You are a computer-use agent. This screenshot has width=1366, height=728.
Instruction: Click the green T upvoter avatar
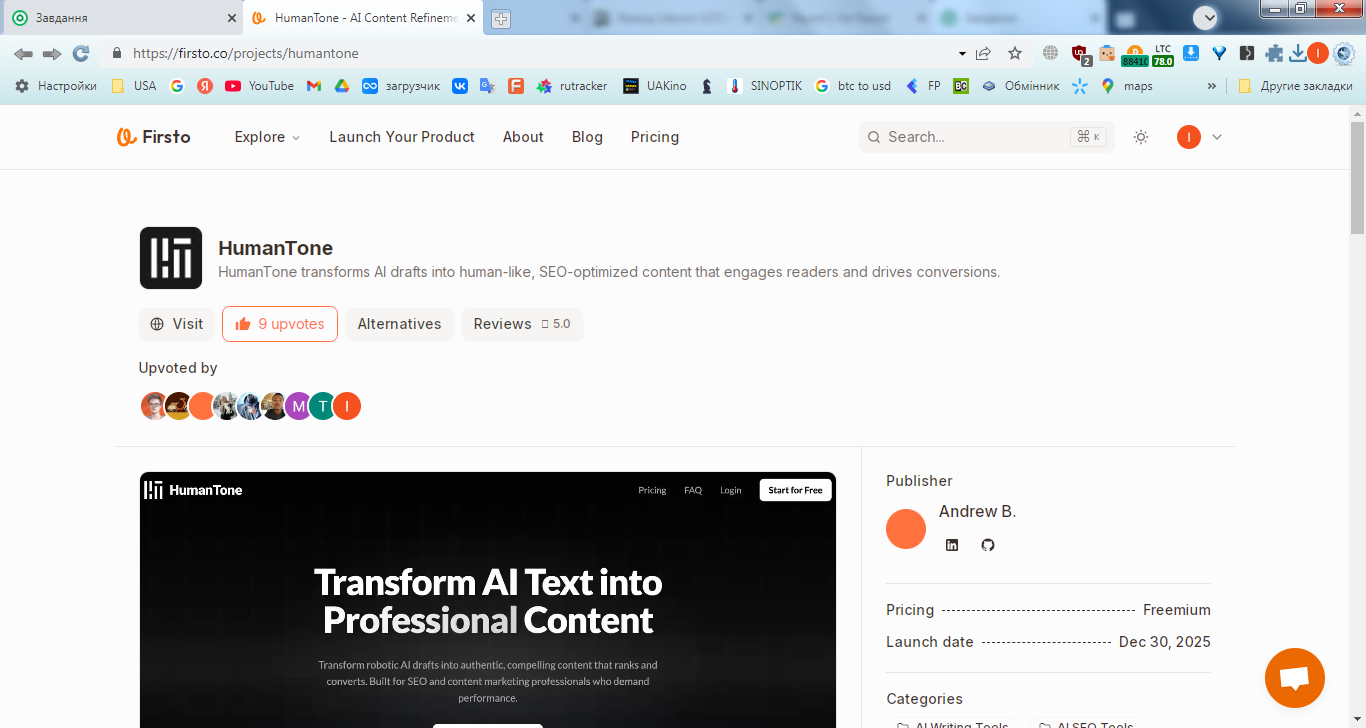point(322,406)
